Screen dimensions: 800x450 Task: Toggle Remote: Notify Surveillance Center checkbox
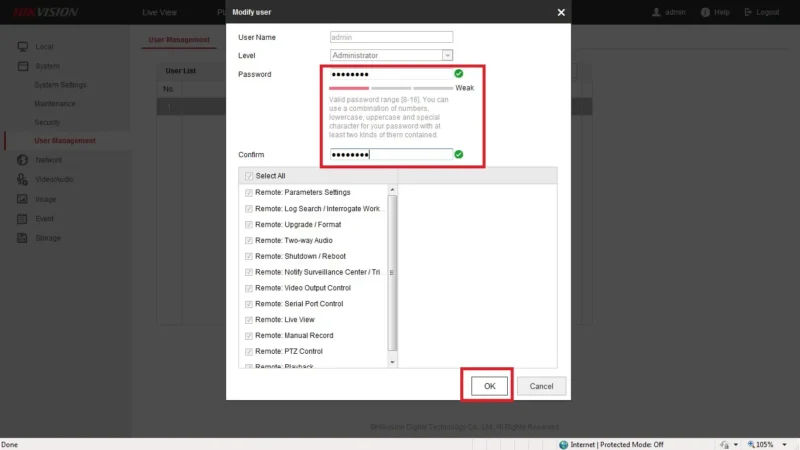(248, 272)
